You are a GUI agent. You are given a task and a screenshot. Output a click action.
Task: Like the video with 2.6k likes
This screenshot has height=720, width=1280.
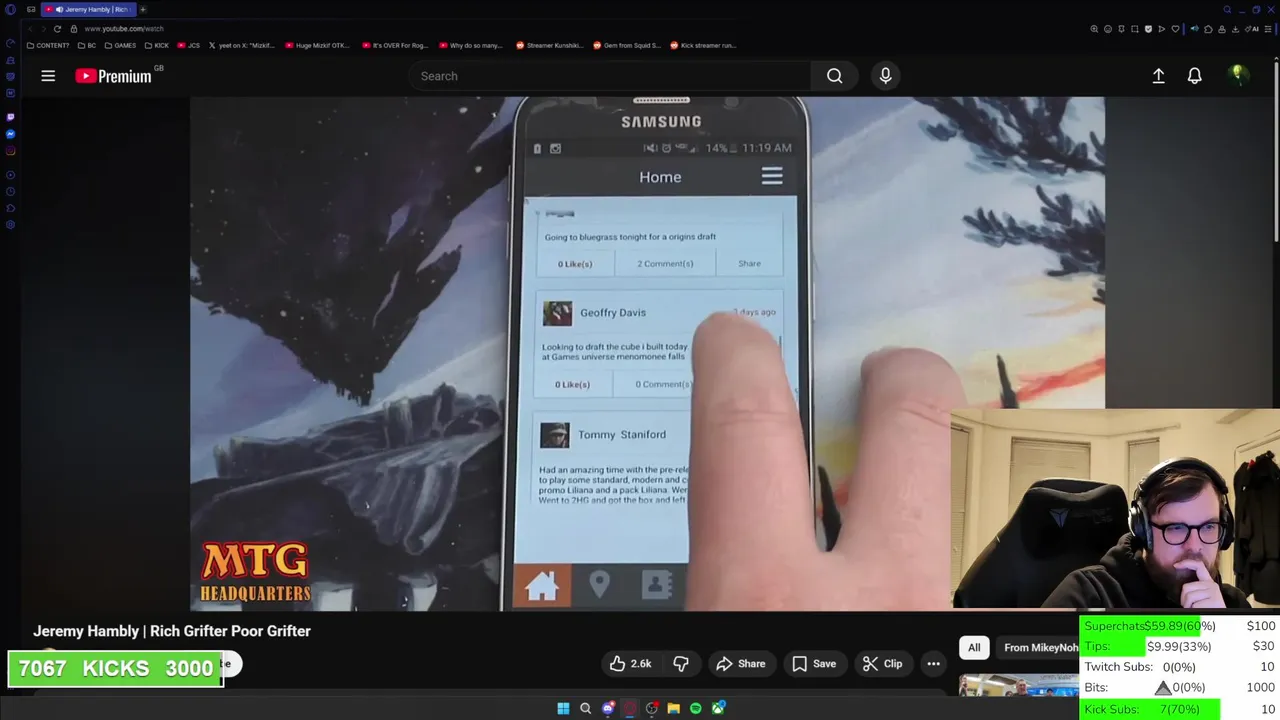pyautogui.click(x=630, y=664)
